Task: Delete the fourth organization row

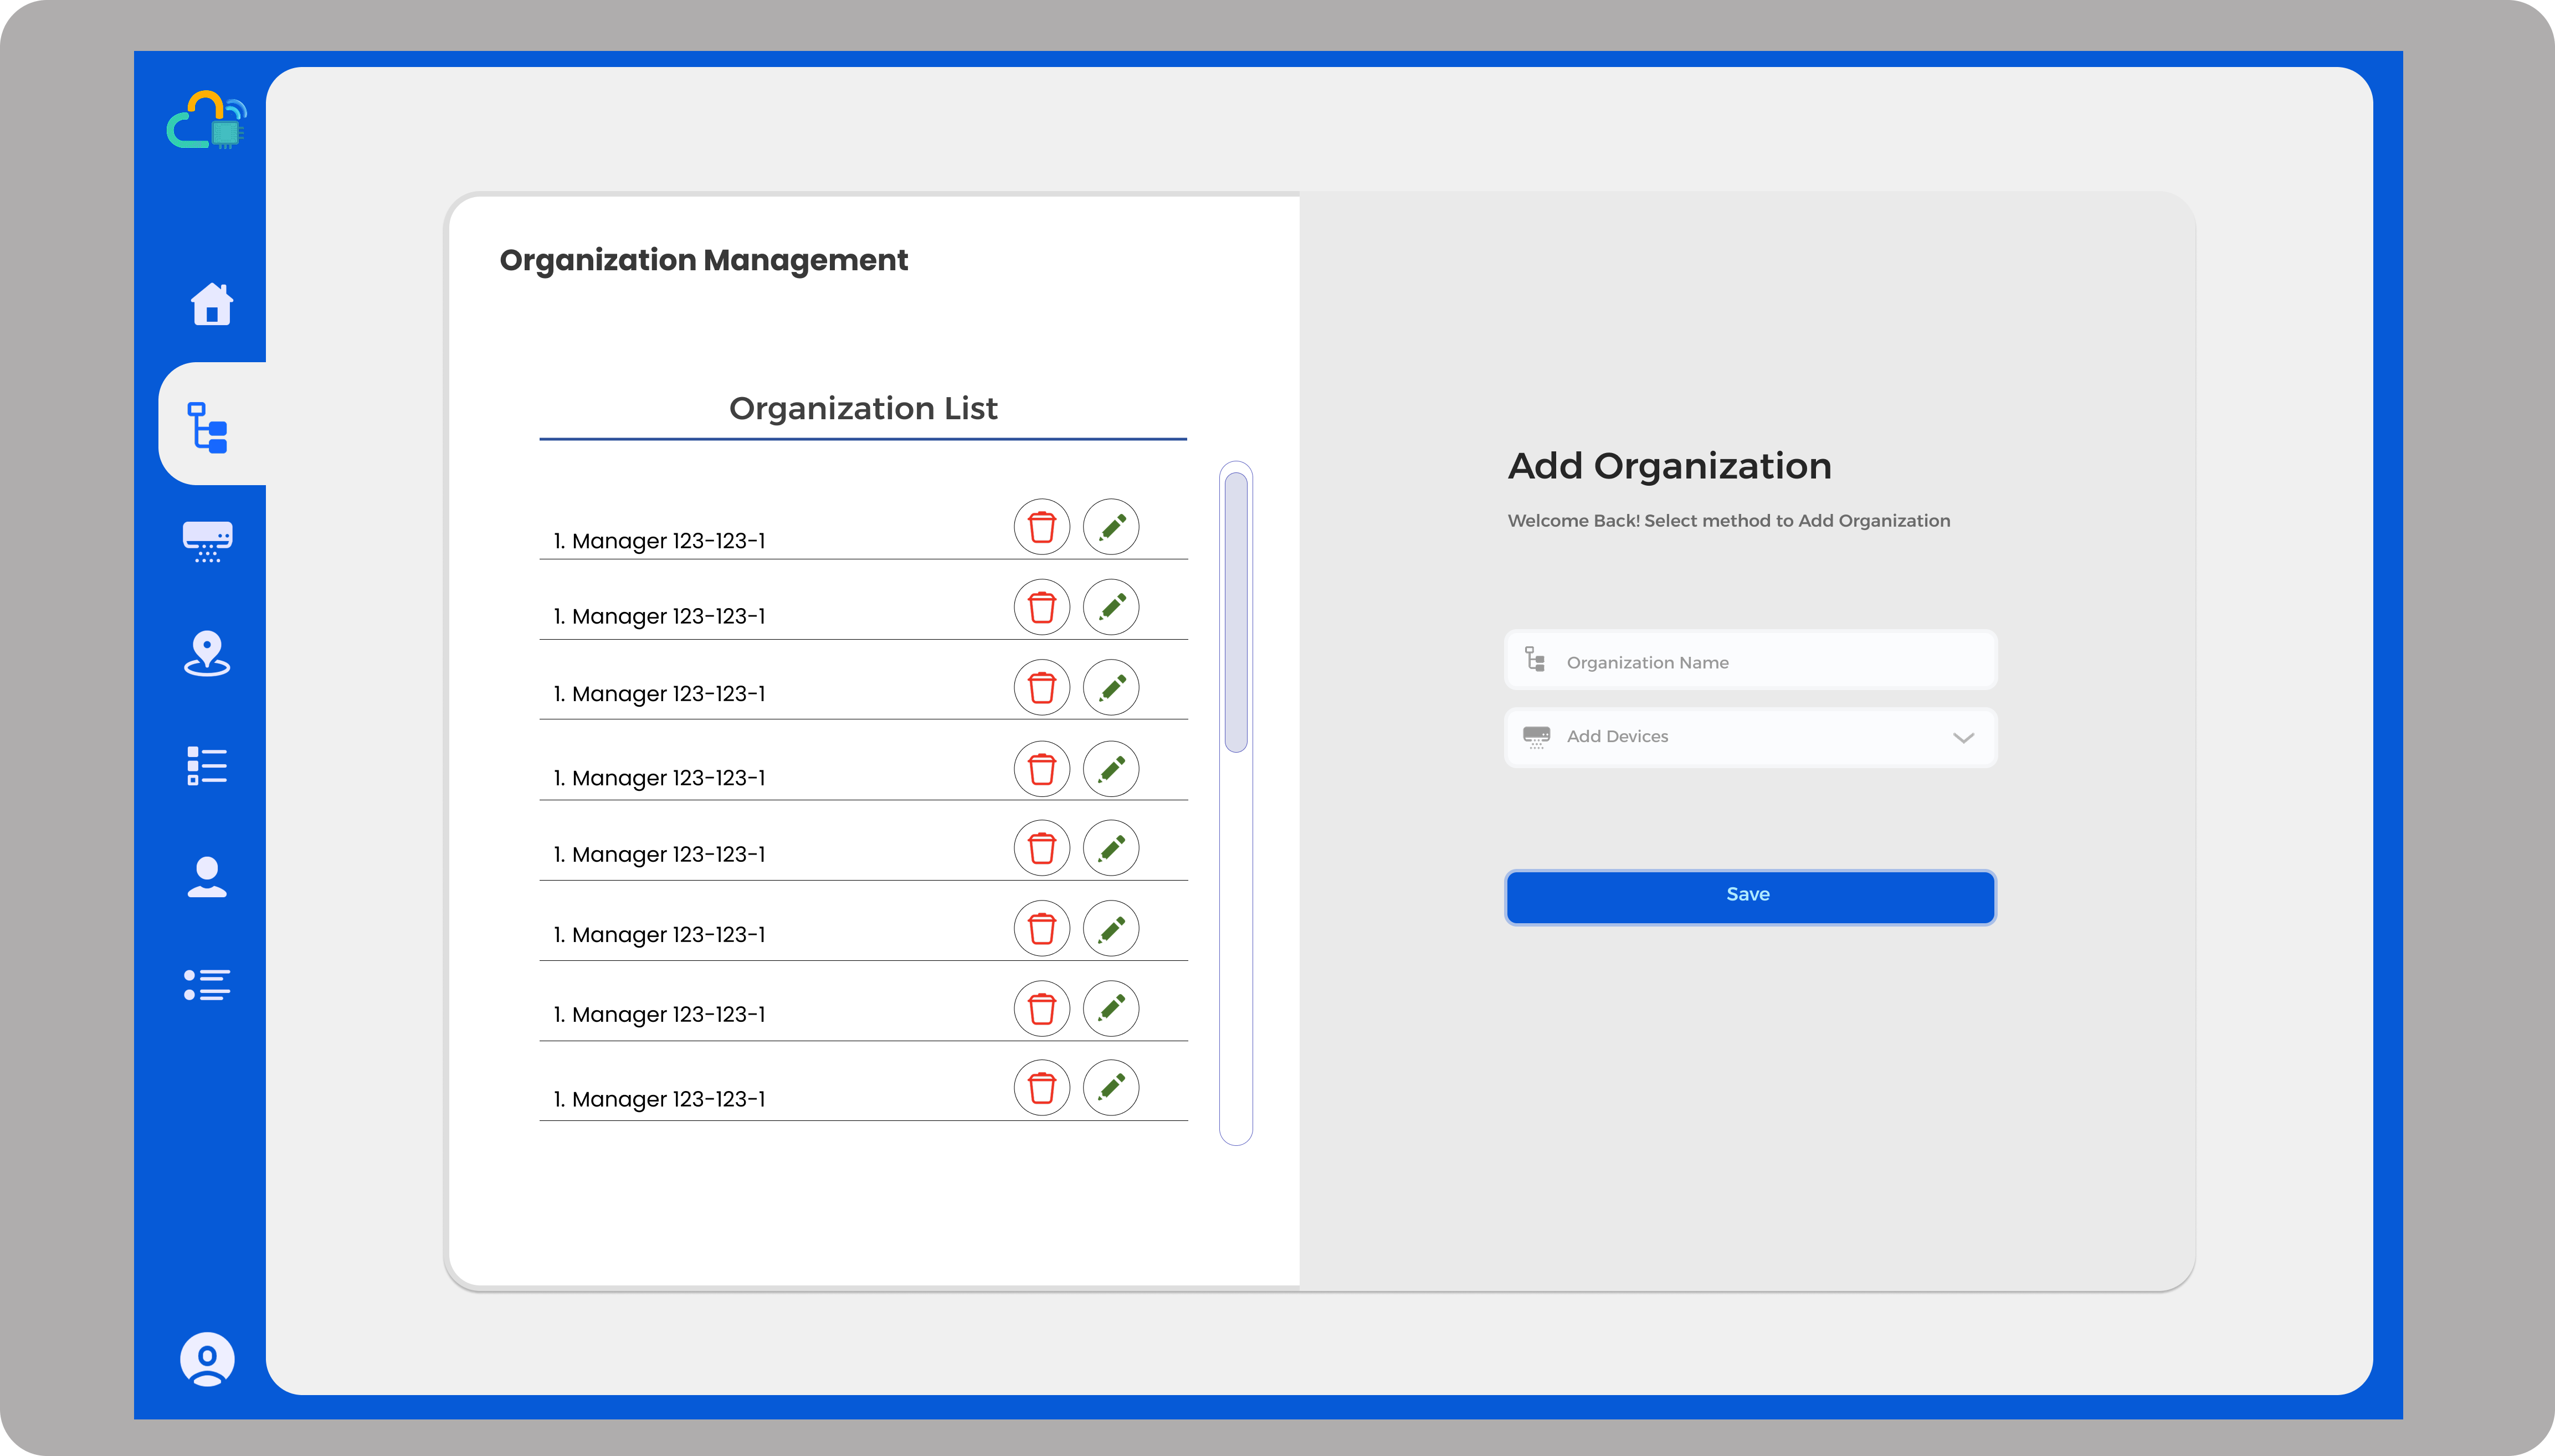Action: click(1041, 769)
